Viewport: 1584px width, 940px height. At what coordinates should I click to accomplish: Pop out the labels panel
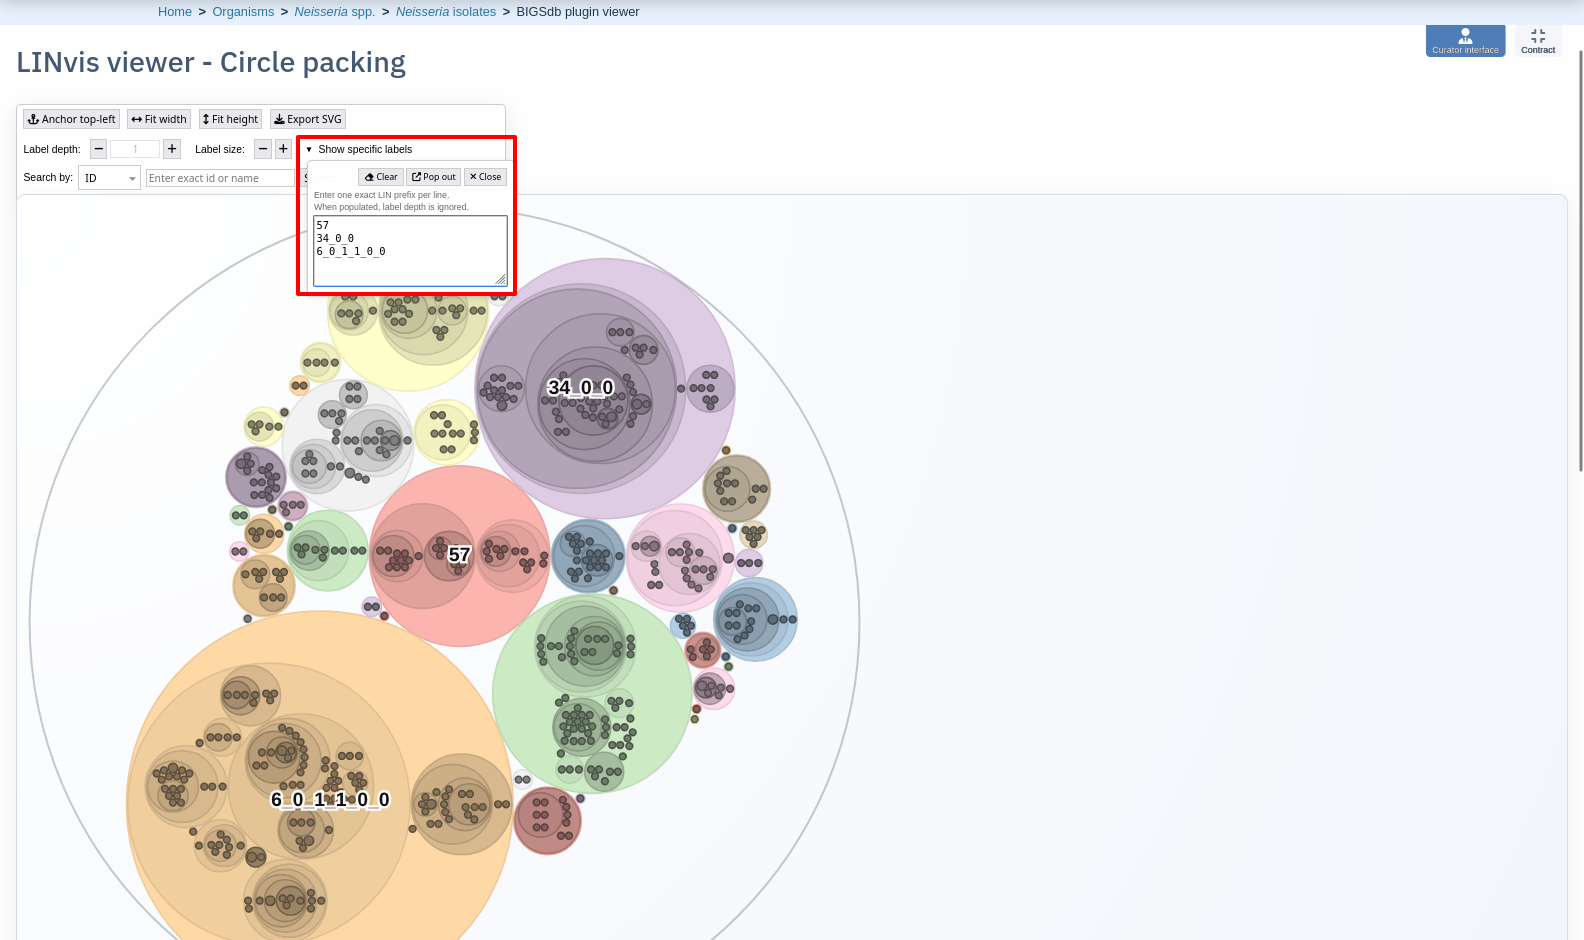(x=433, y=177)
